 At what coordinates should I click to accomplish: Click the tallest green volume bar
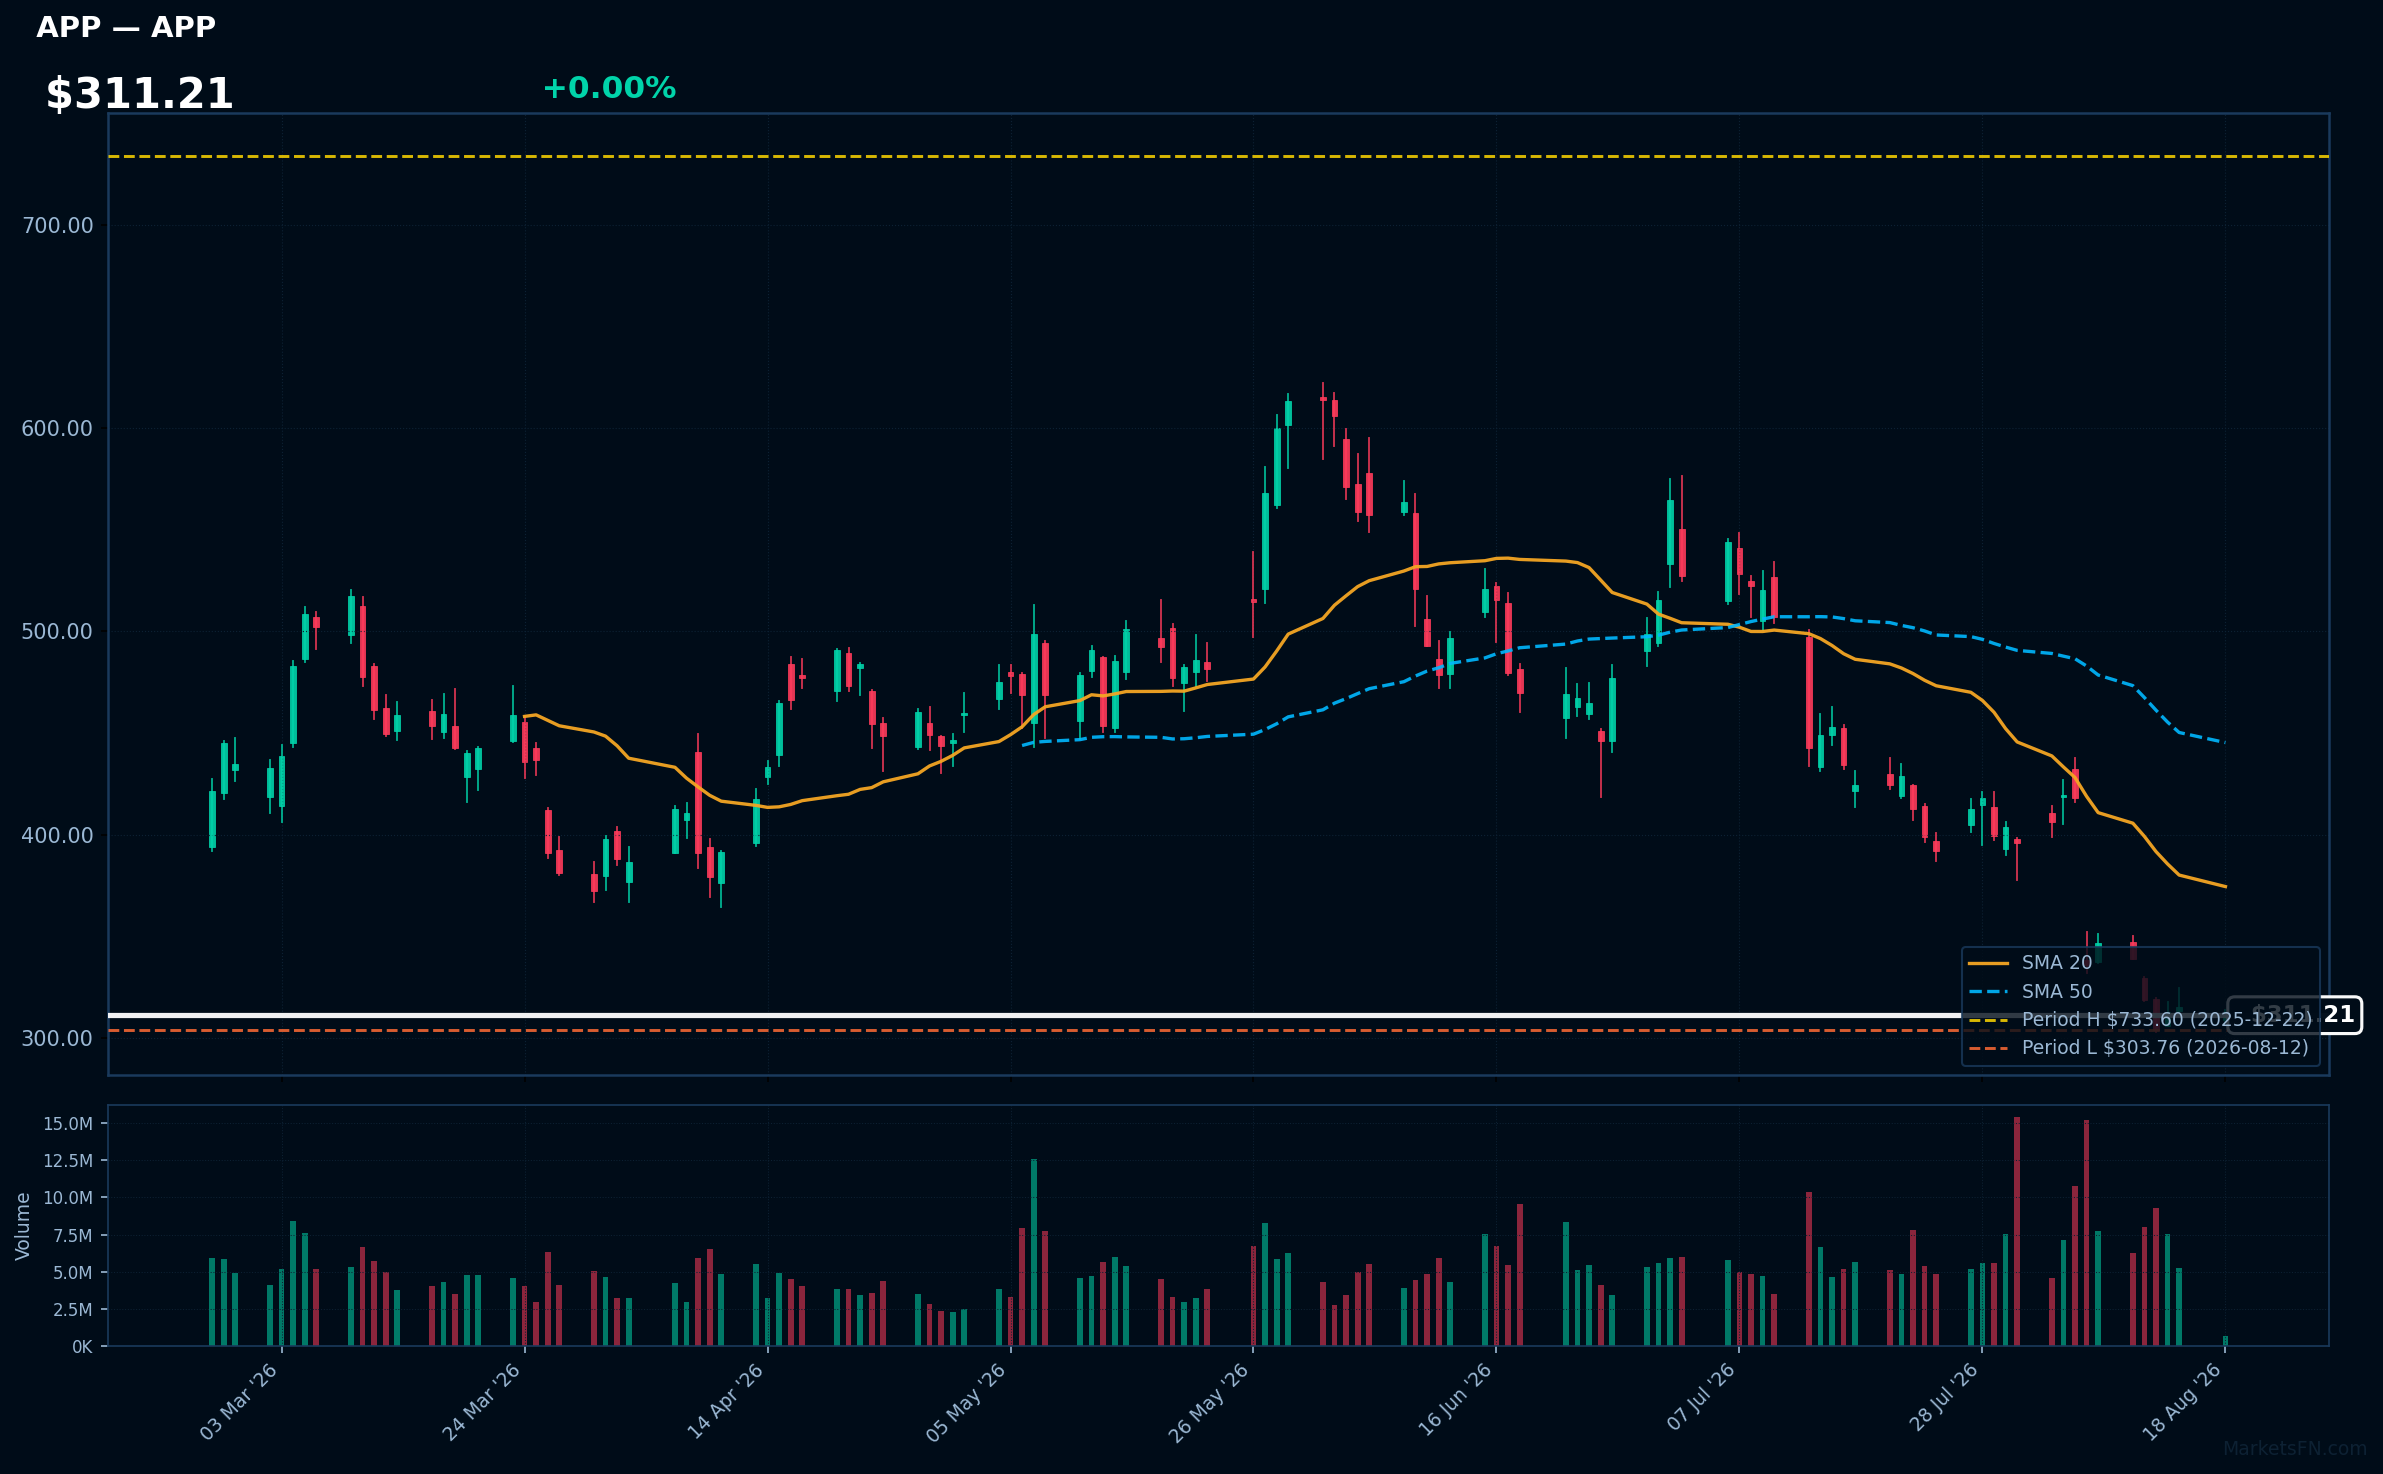tap(1034, 1253)
